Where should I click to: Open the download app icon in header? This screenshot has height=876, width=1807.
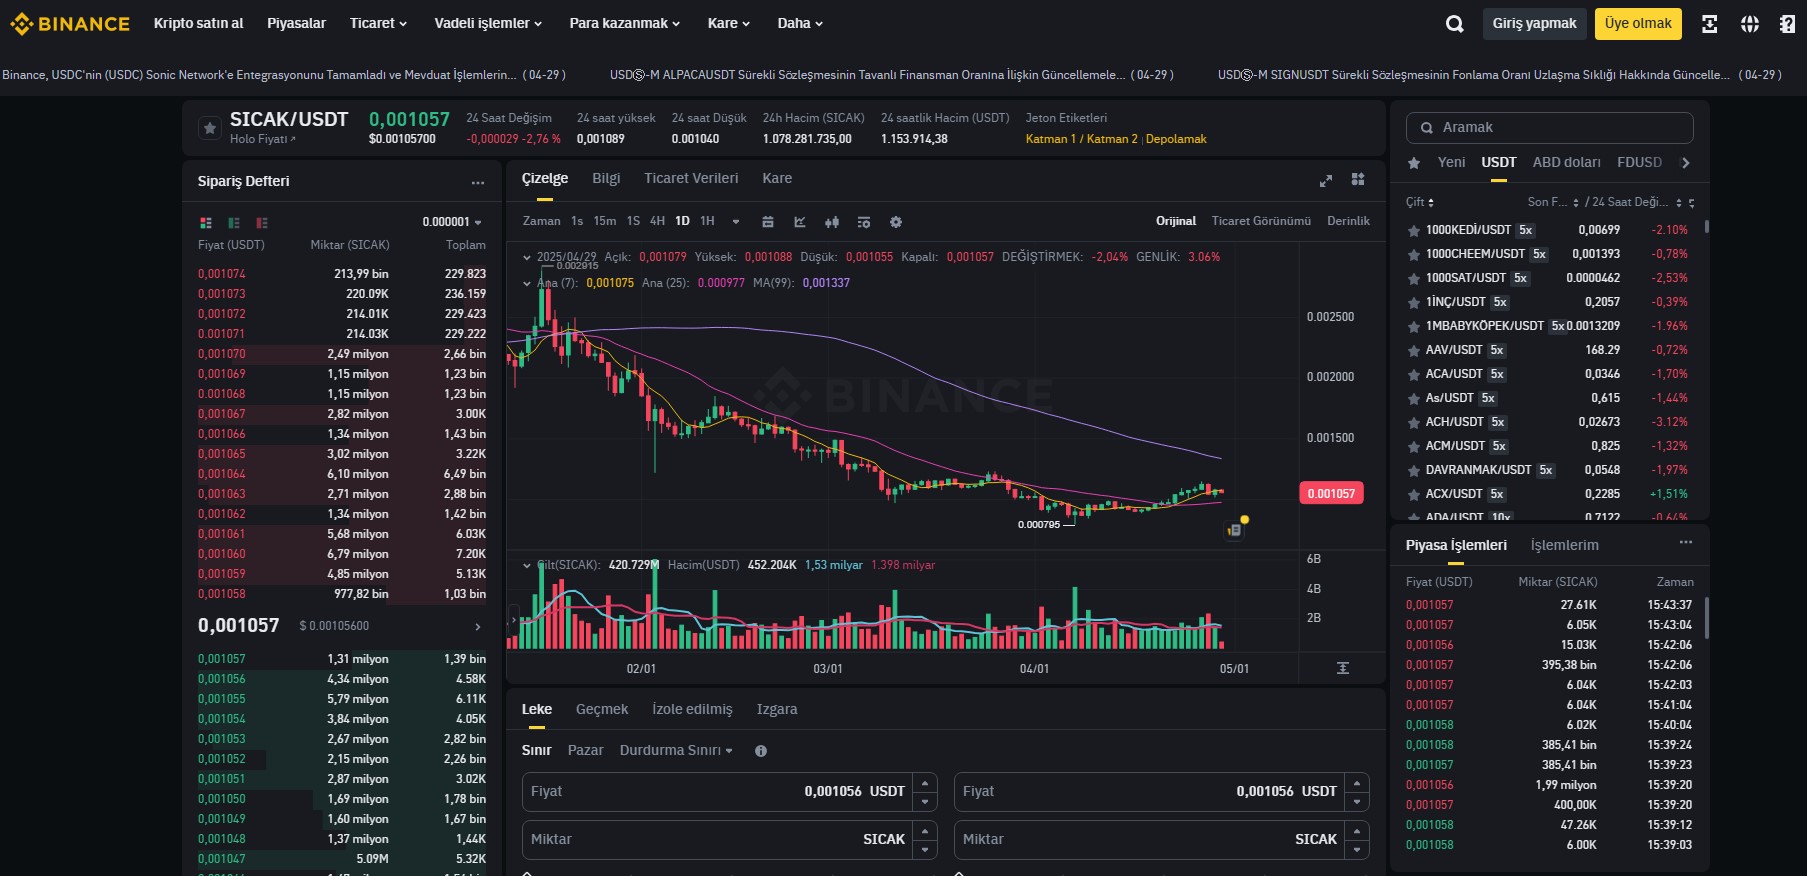click(1710, 24)
